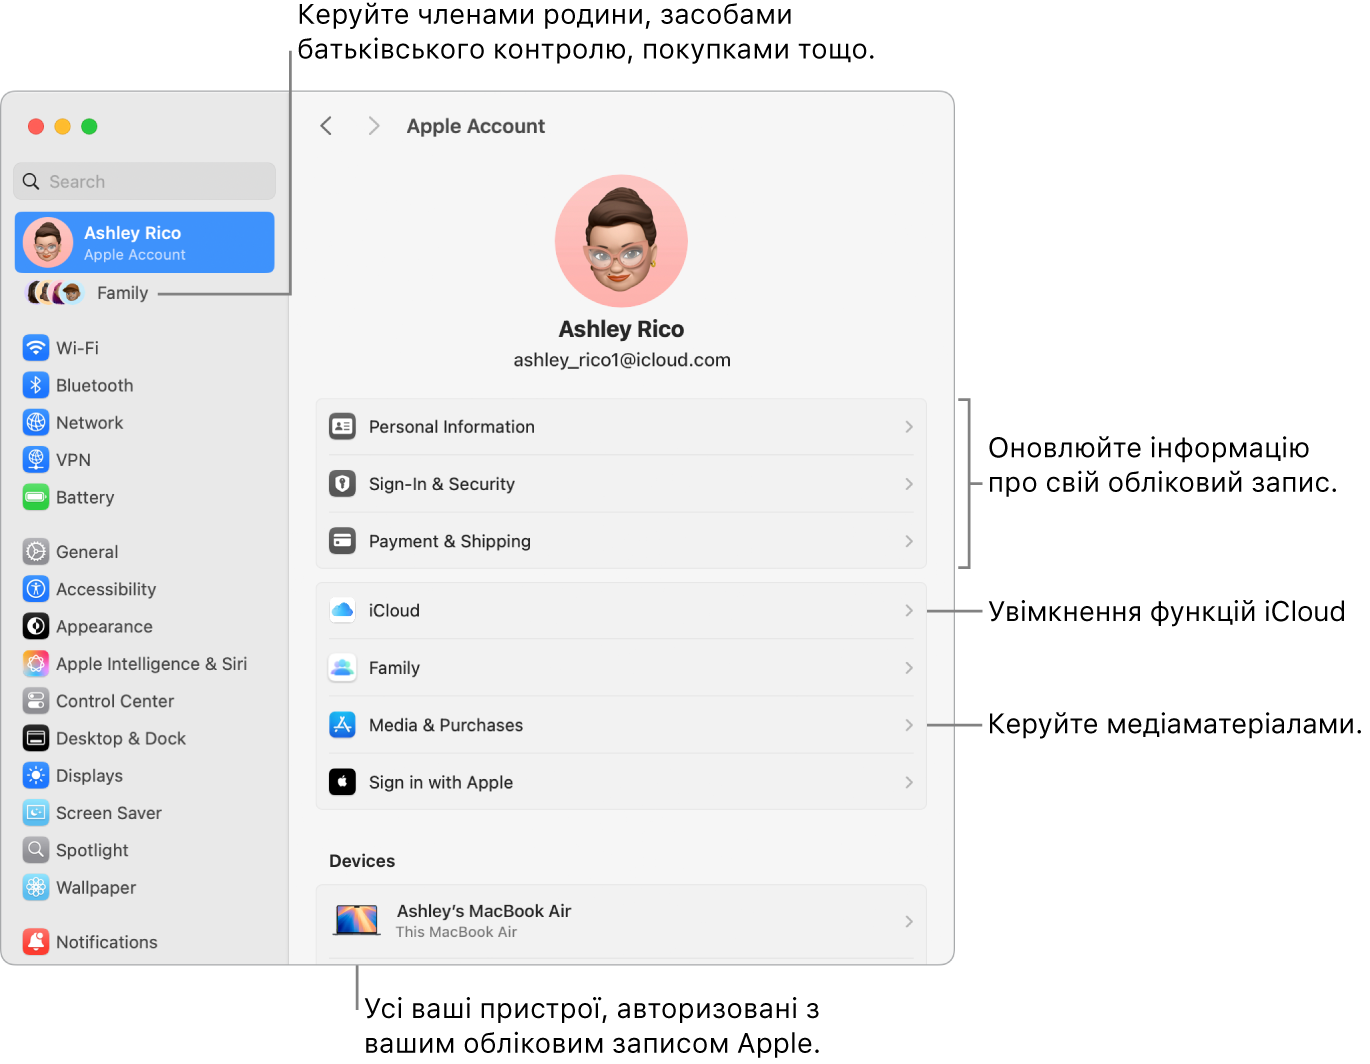Expand Personal Information row chevron
The image size is (1370, 1064).
909,427
